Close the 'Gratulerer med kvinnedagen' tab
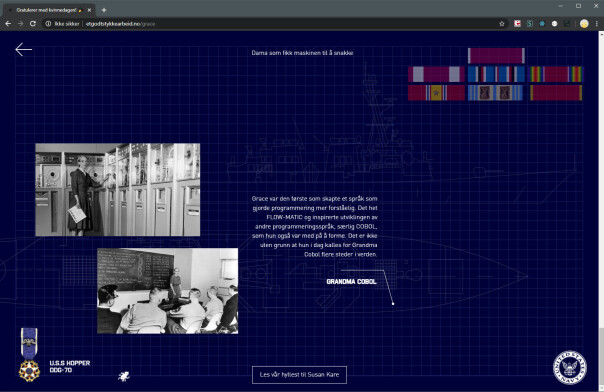Screen dimensions: 604x392 pos(89,10)
